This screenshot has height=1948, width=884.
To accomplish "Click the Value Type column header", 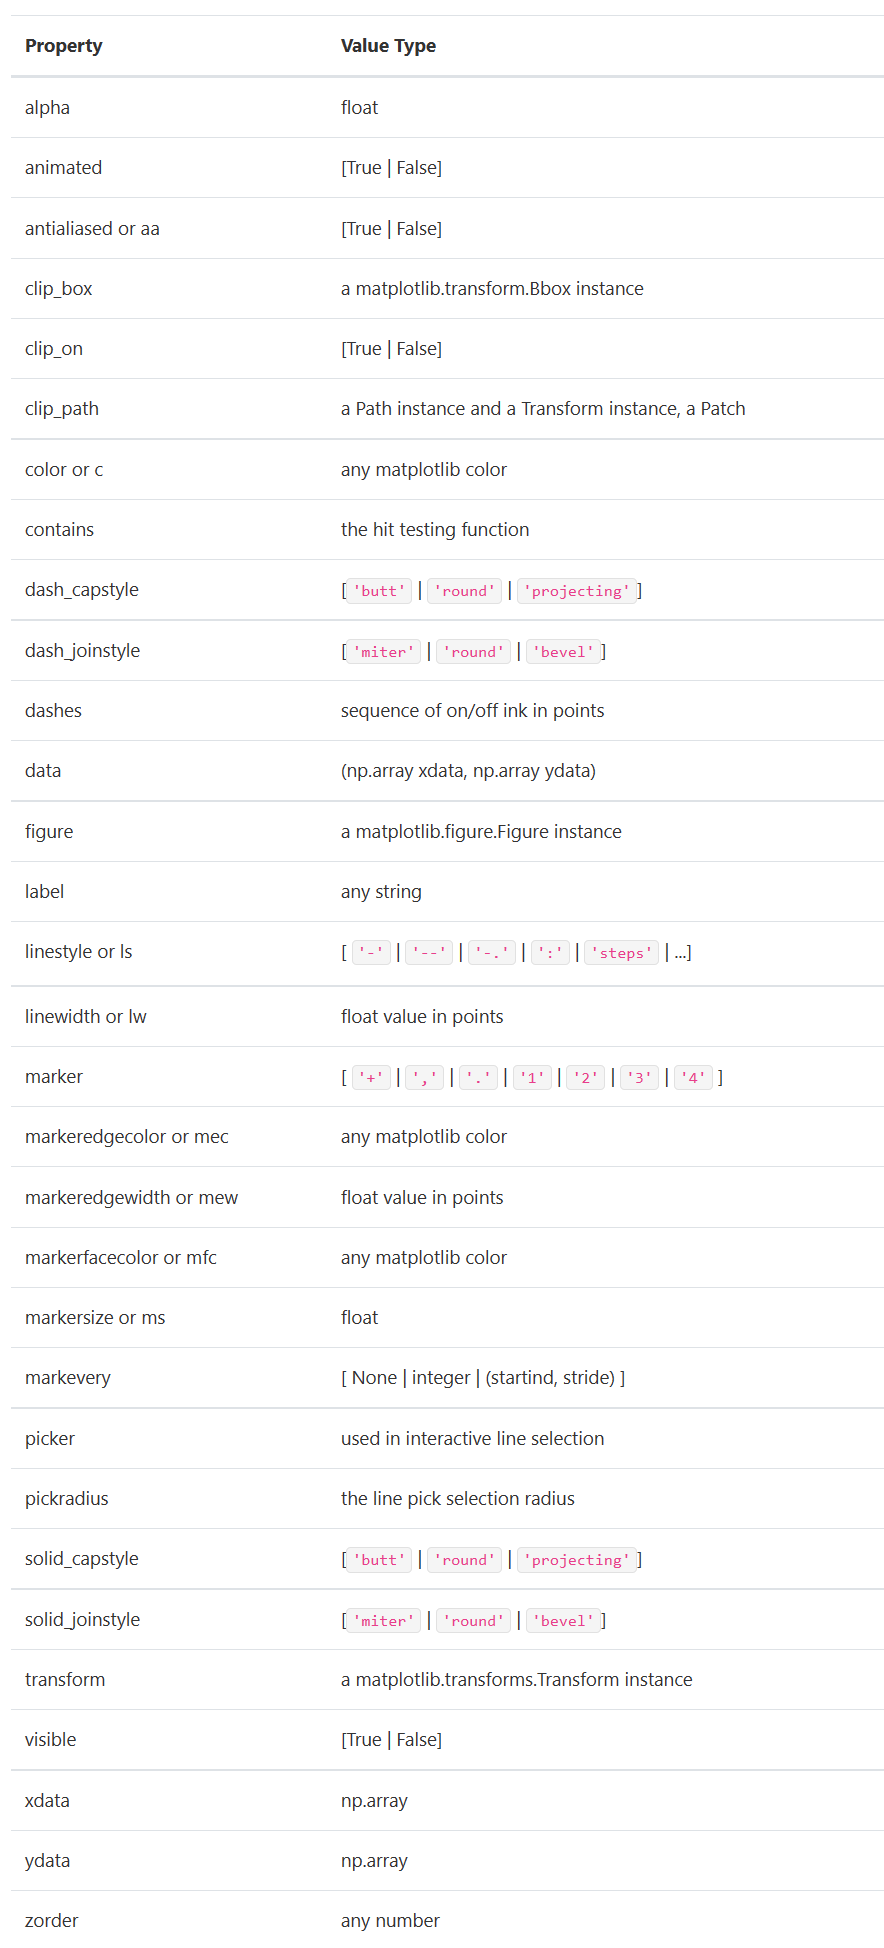I will pos(388,46).
